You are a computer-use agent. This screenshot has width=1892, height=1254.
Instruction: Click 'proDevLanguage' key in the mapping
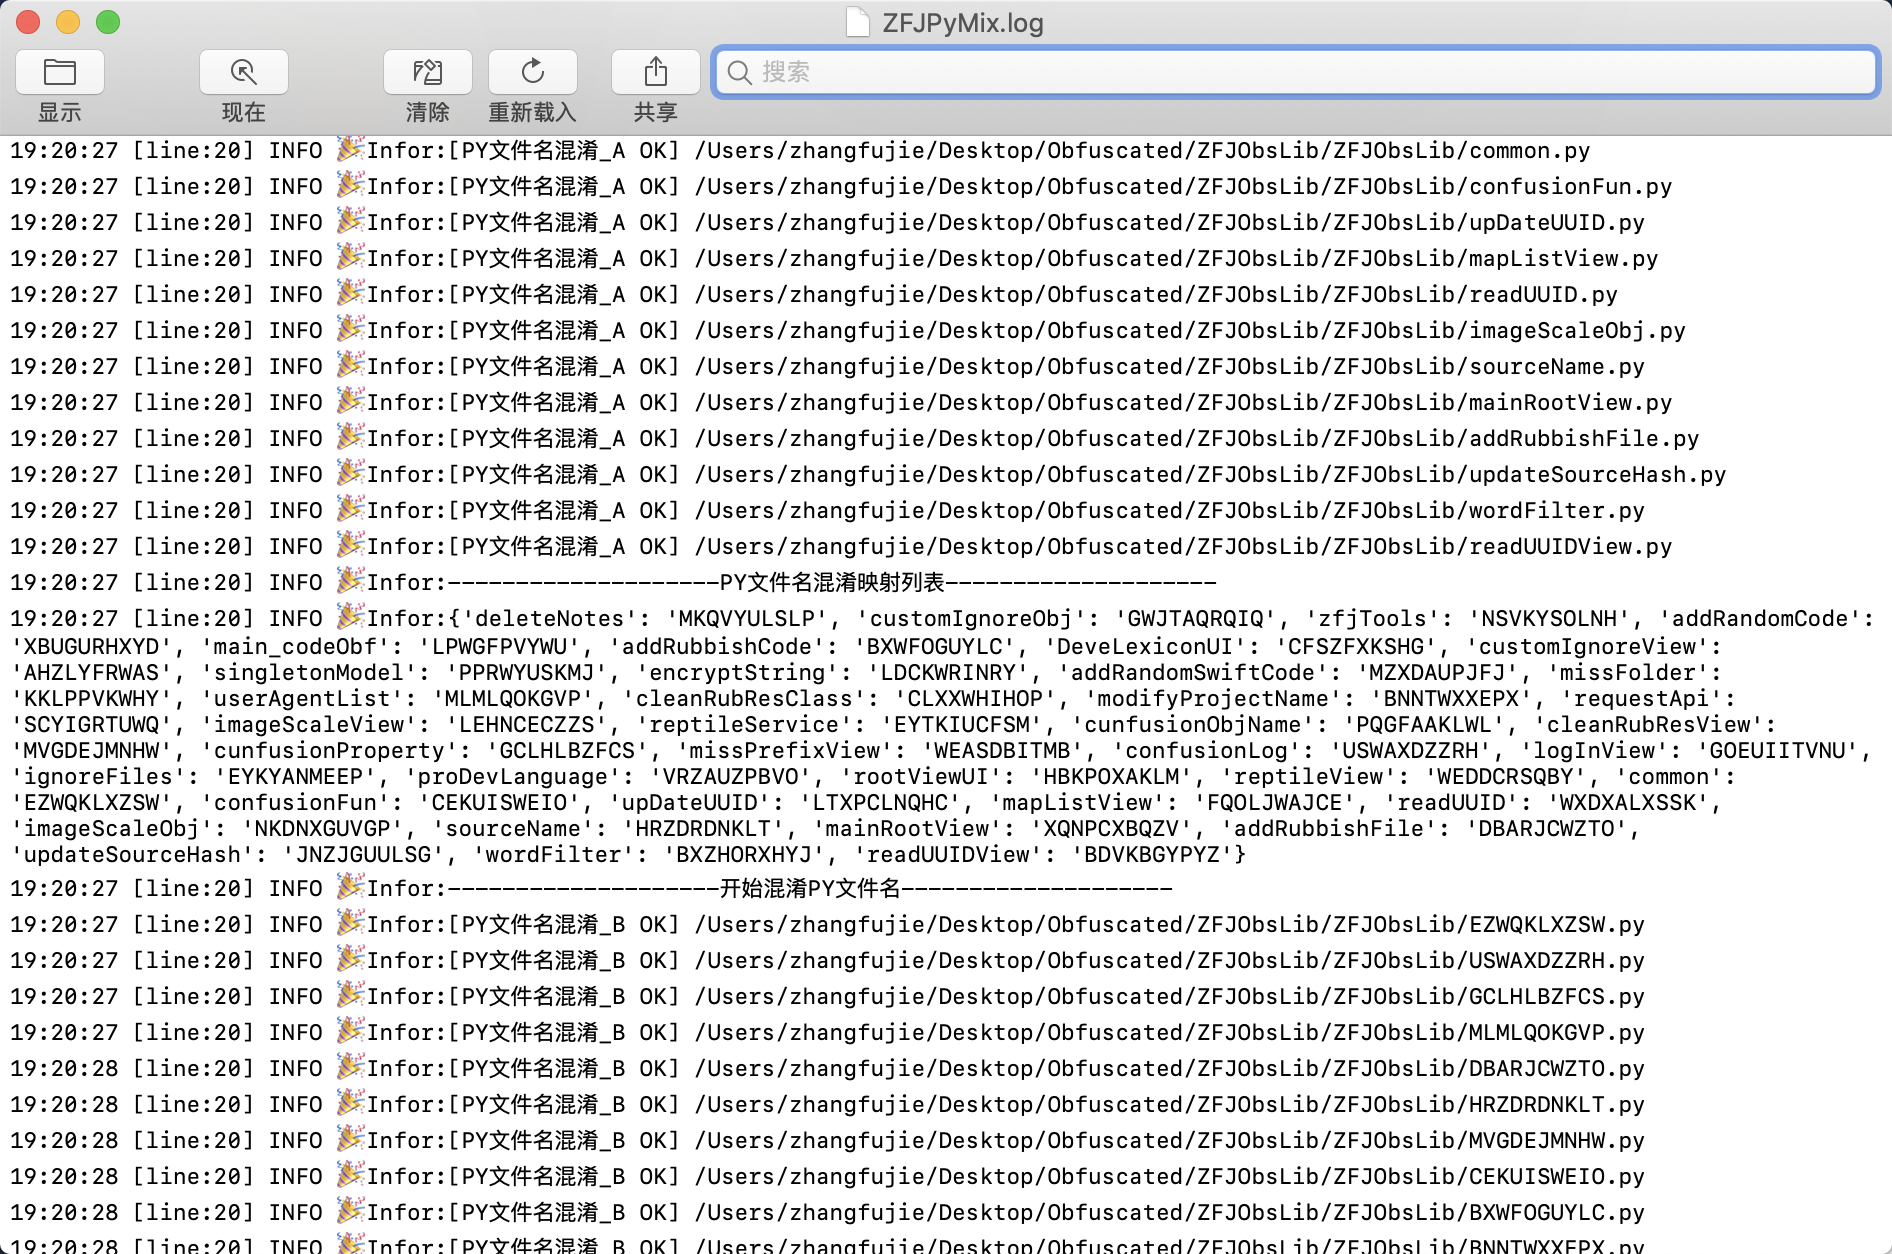point(513,777)
